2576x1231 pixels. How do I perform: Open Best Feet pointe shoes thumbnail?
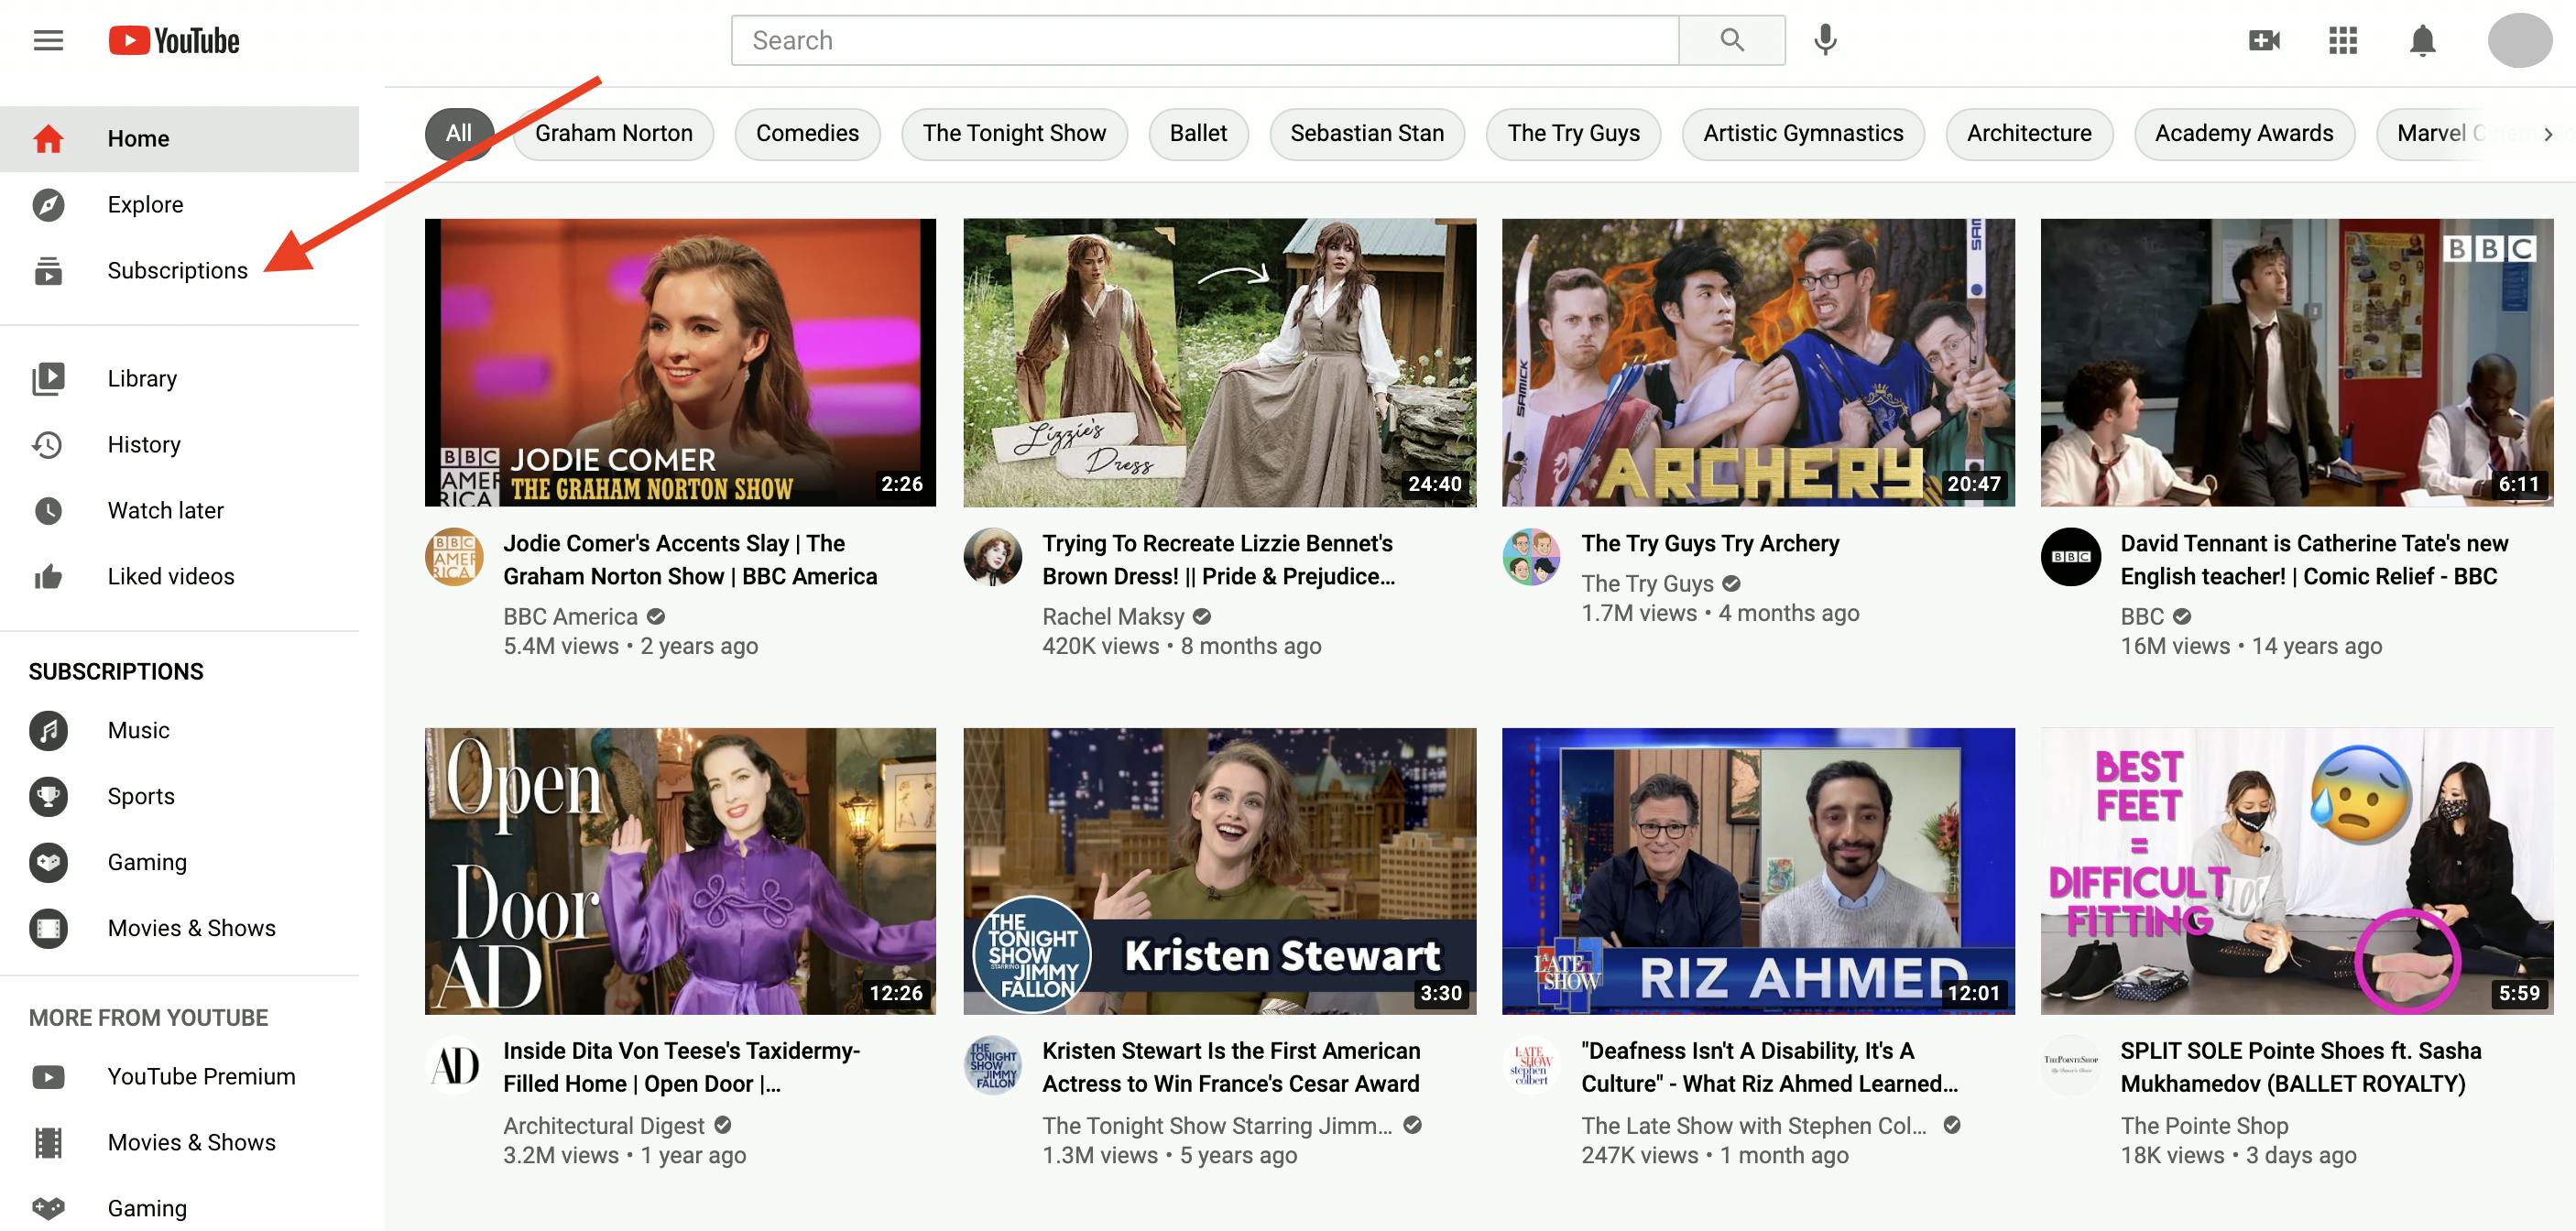click(x=2297, y=871)
